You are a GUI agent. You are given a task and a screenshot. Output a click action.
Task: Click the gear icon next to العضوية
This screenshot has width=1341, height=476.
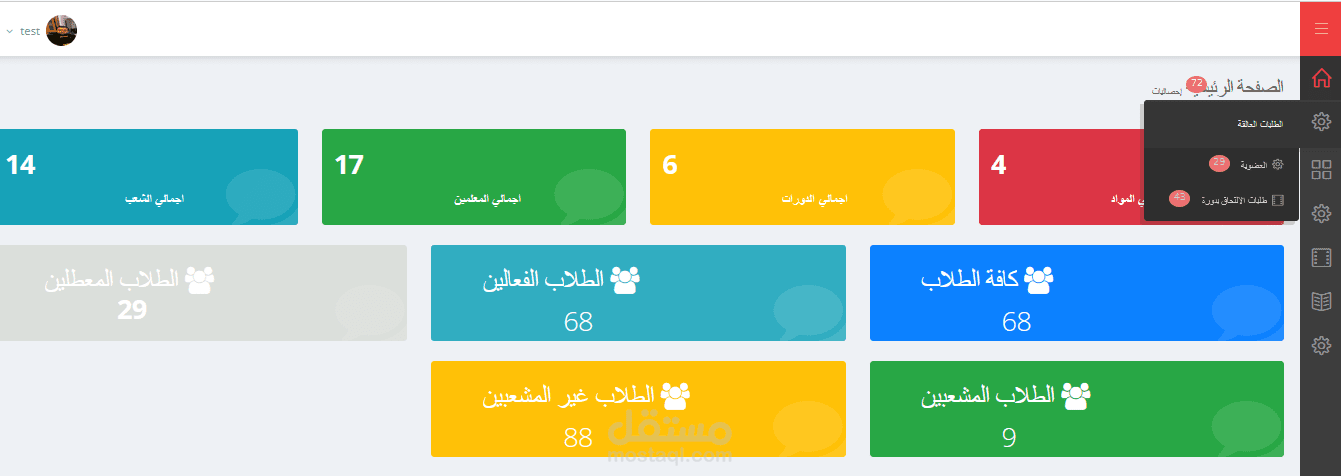(x=1277, y=164)
